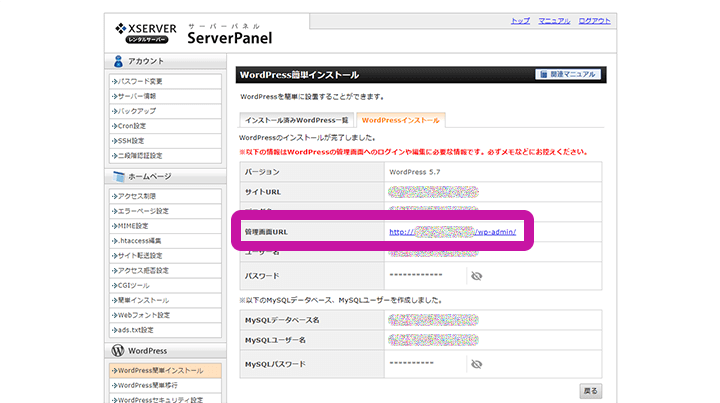The image size is (720, 403).
Task: Go to トップ link in header
Action: point(520,20)
